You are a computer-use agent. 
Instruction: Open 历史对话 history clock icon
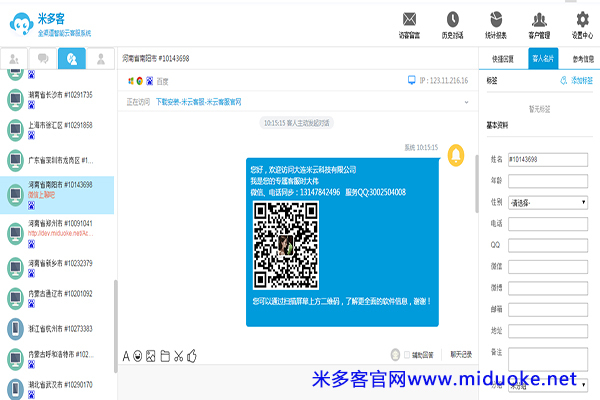(452, 19)
